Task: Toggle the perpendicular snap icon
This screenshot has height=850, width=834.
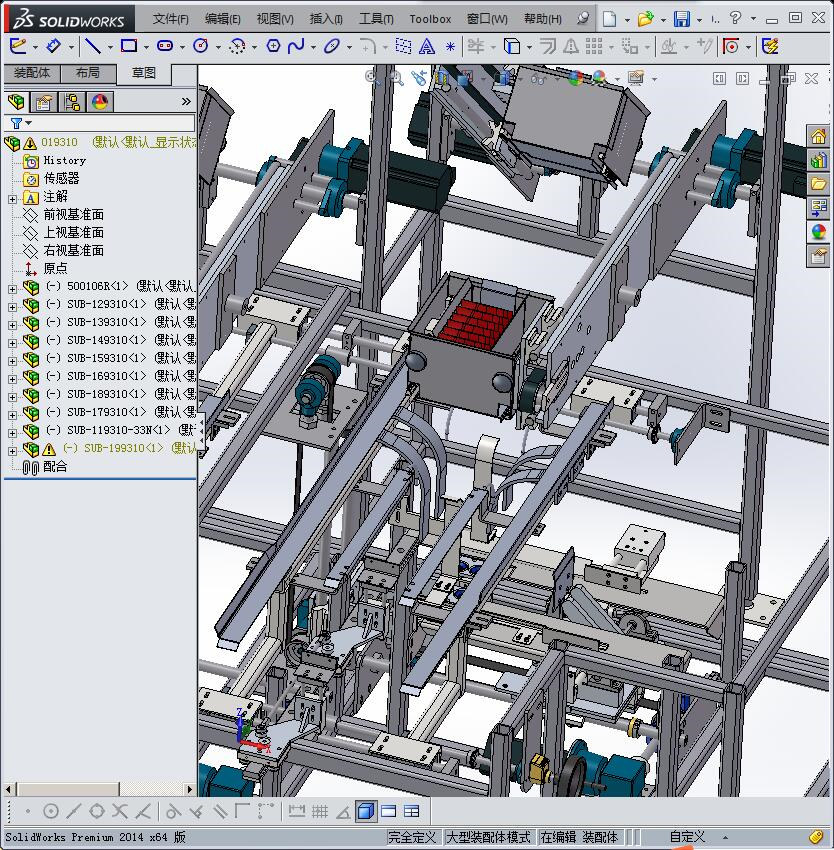Action: click(196, 812)
